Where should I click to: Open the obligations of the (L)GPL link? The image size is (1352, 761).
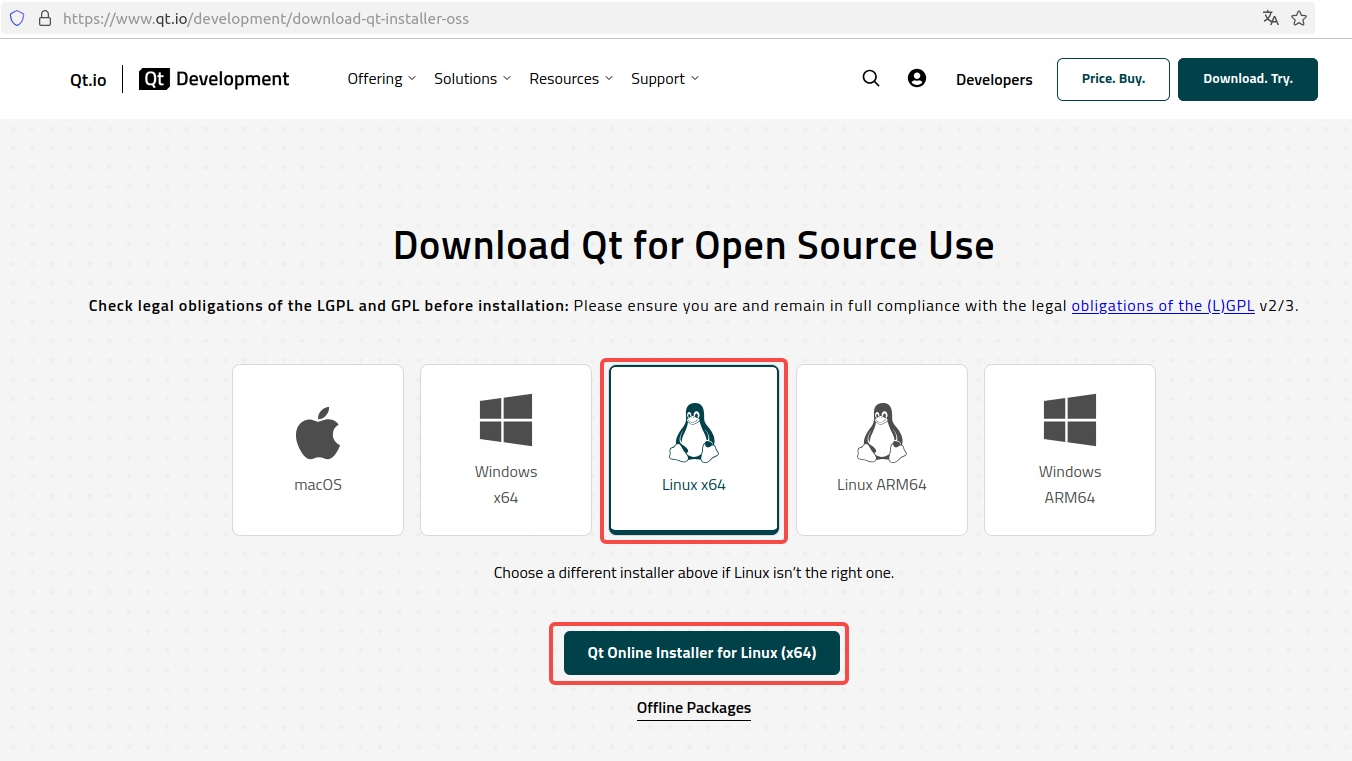point(1163,305)
